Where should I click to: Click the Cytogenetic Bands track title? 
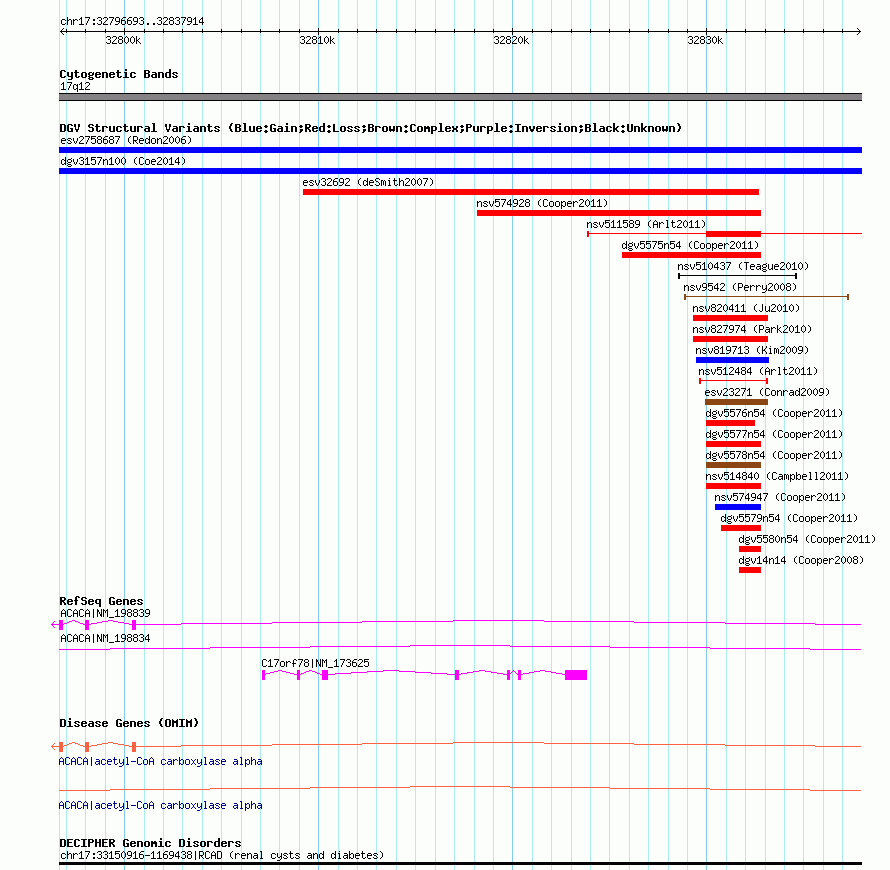[x=119, y=74]
